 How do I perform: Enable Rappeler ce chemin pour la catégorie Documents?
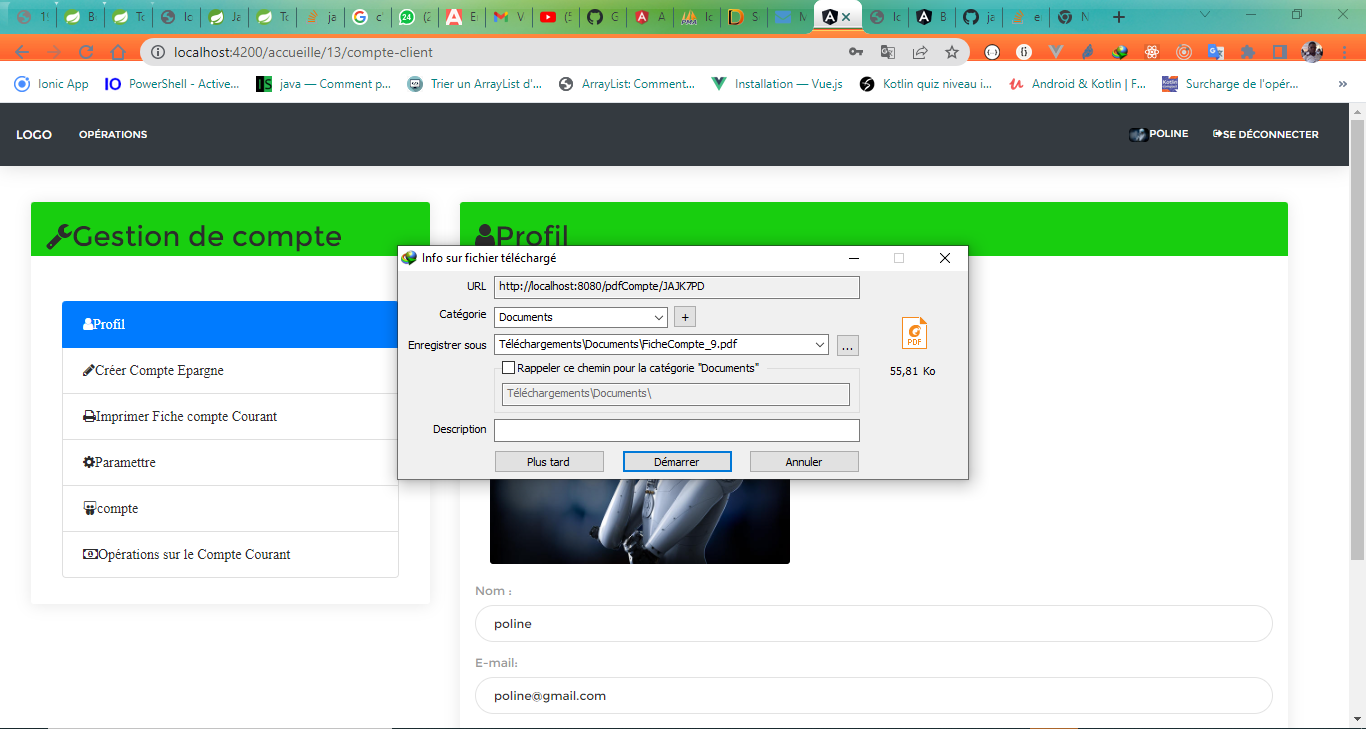point(508,367)
